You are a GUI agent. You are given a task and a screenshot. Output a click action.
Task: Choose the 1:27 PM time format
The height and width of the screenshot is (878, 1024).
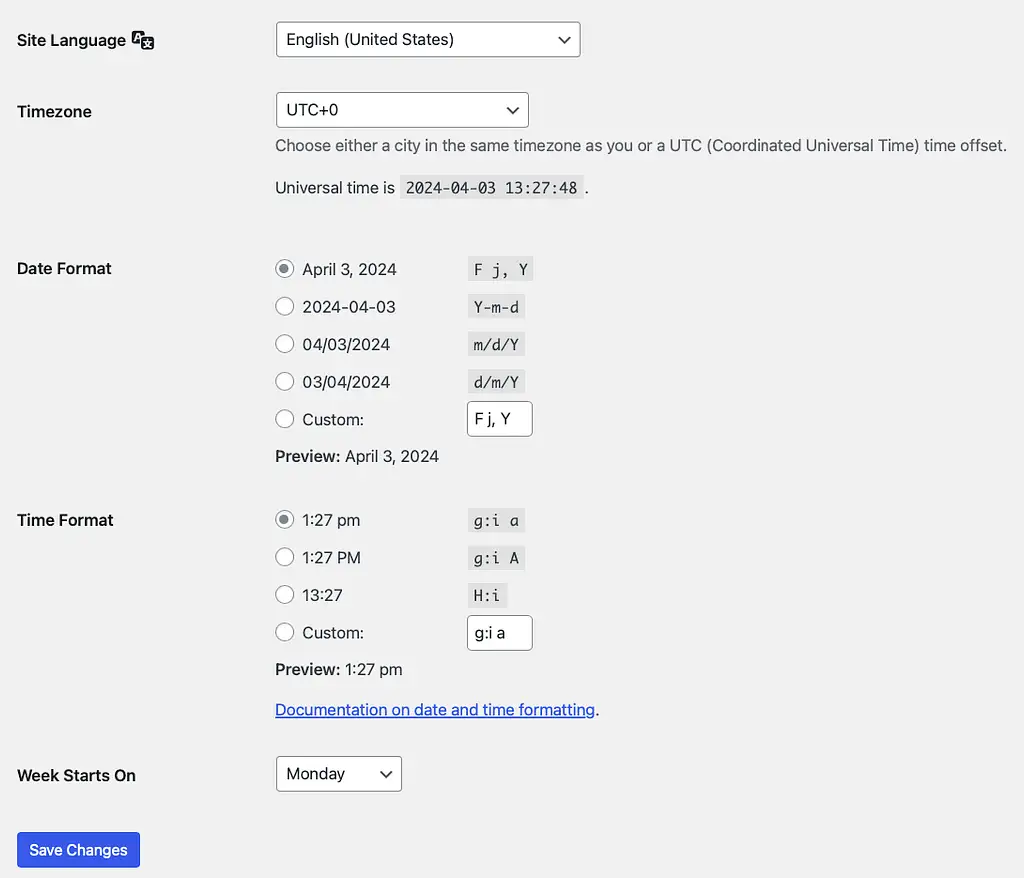284,557
